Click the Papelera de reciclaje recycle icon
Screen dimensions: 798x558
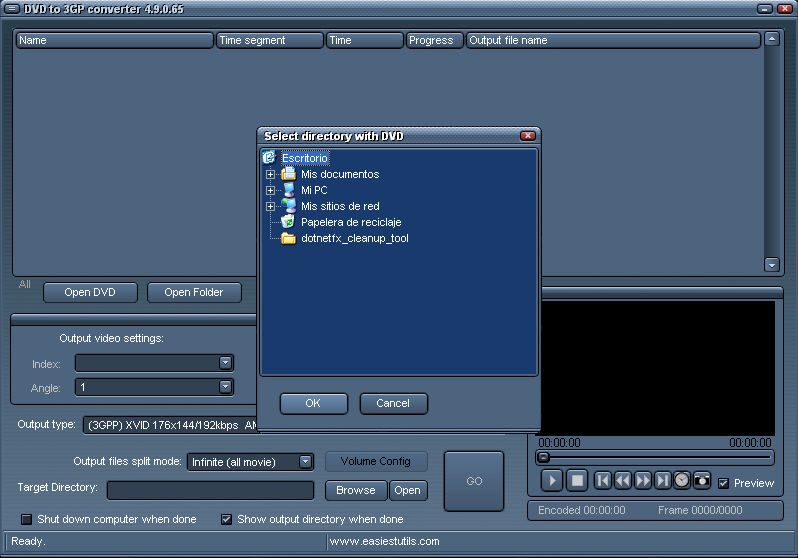(289, 222)
